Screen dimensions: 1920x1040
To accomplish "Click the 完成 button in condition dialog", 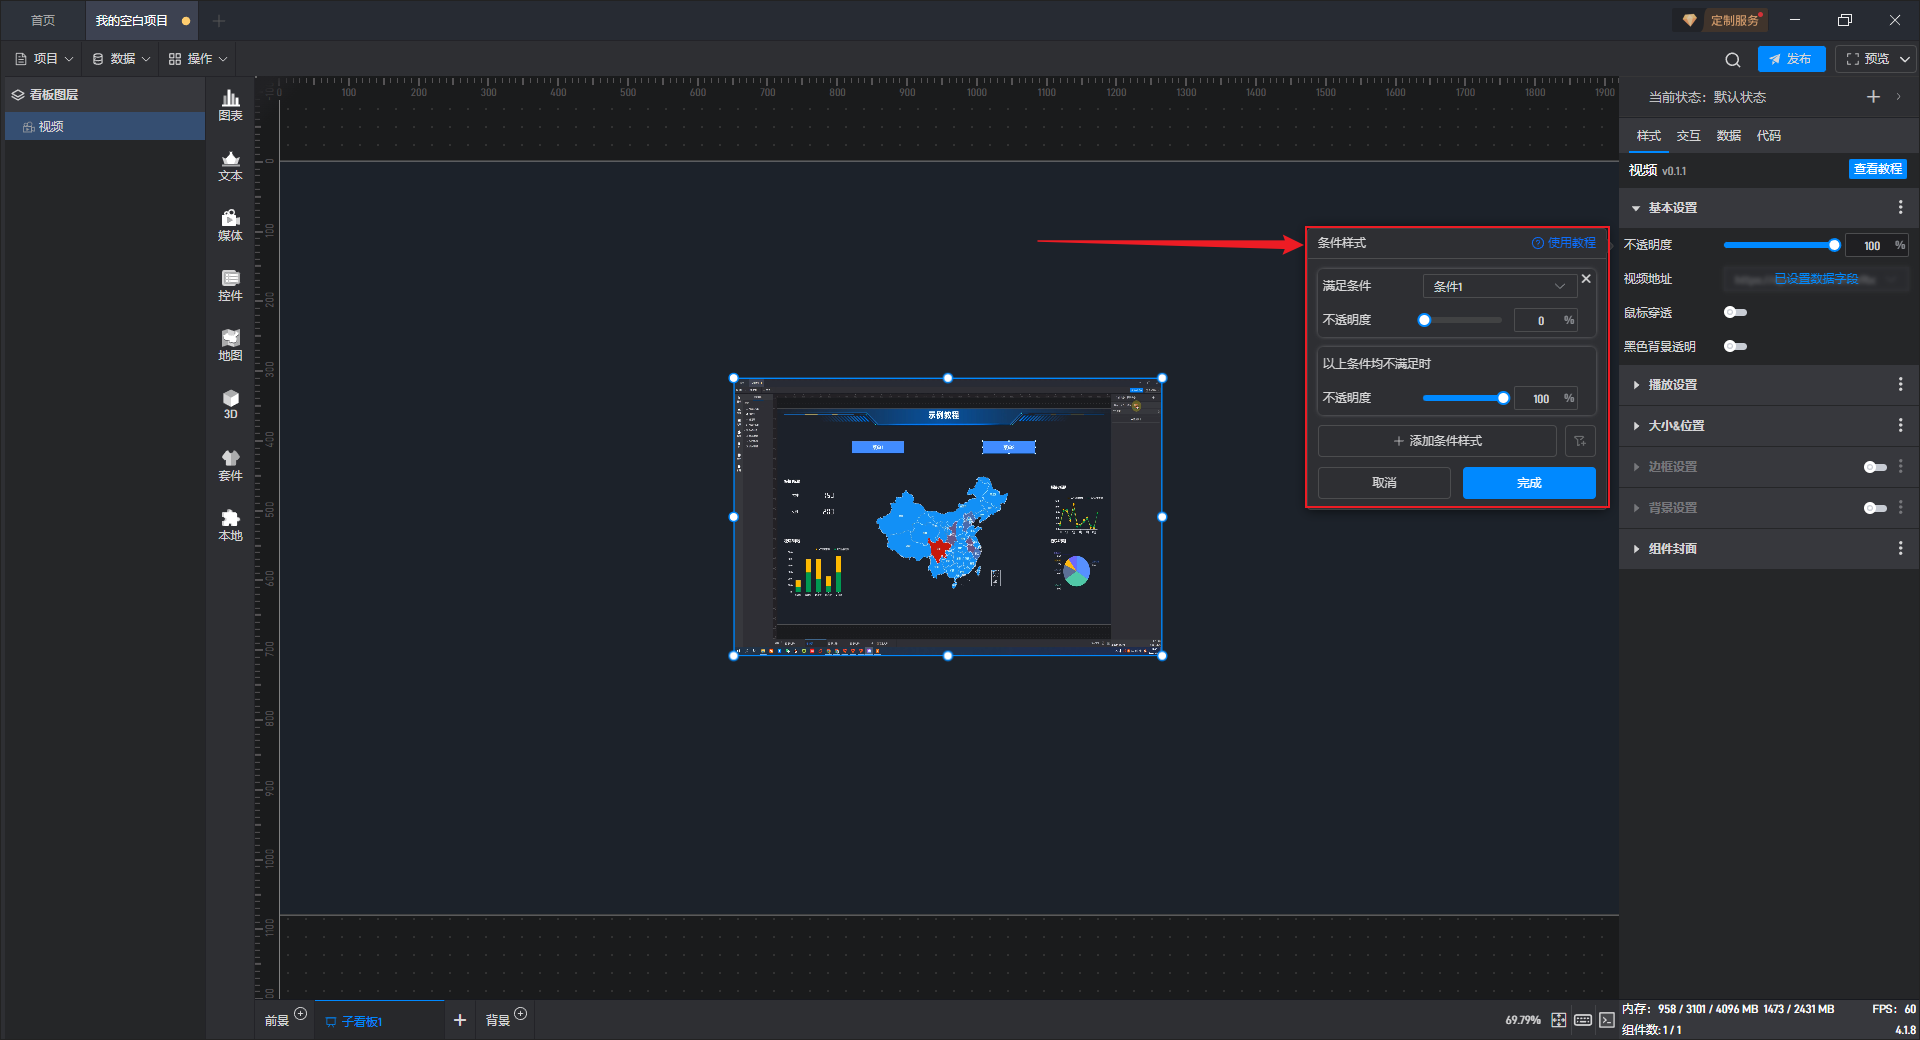I will 1528,483.
